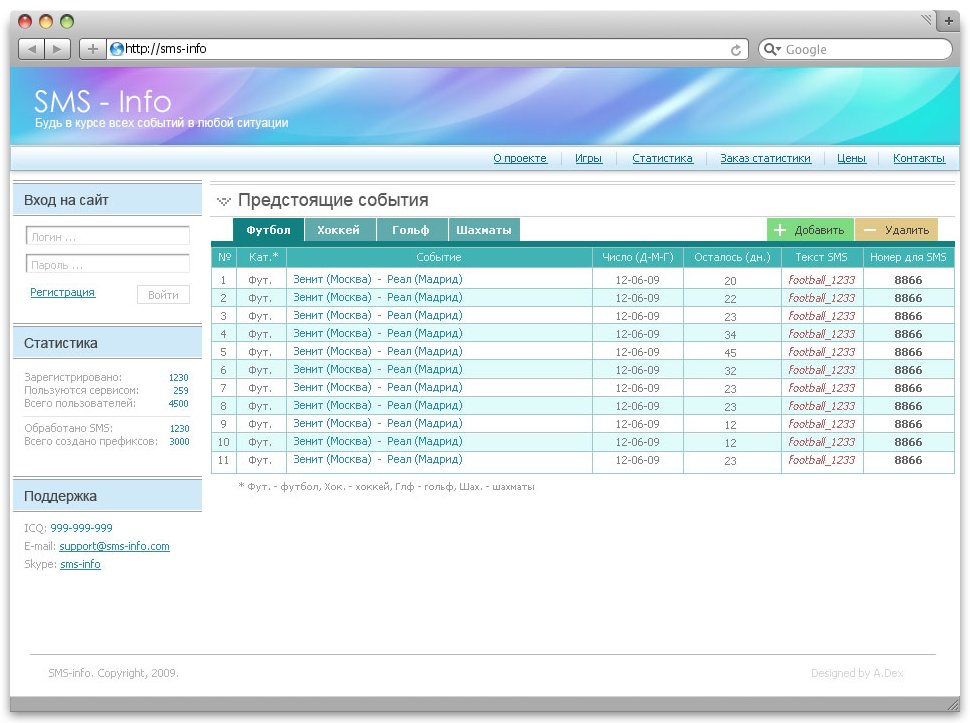This screenshot has width=970, height=723.
Task: Click the plus add-bookmark button
Action: [x=91, y=49]
